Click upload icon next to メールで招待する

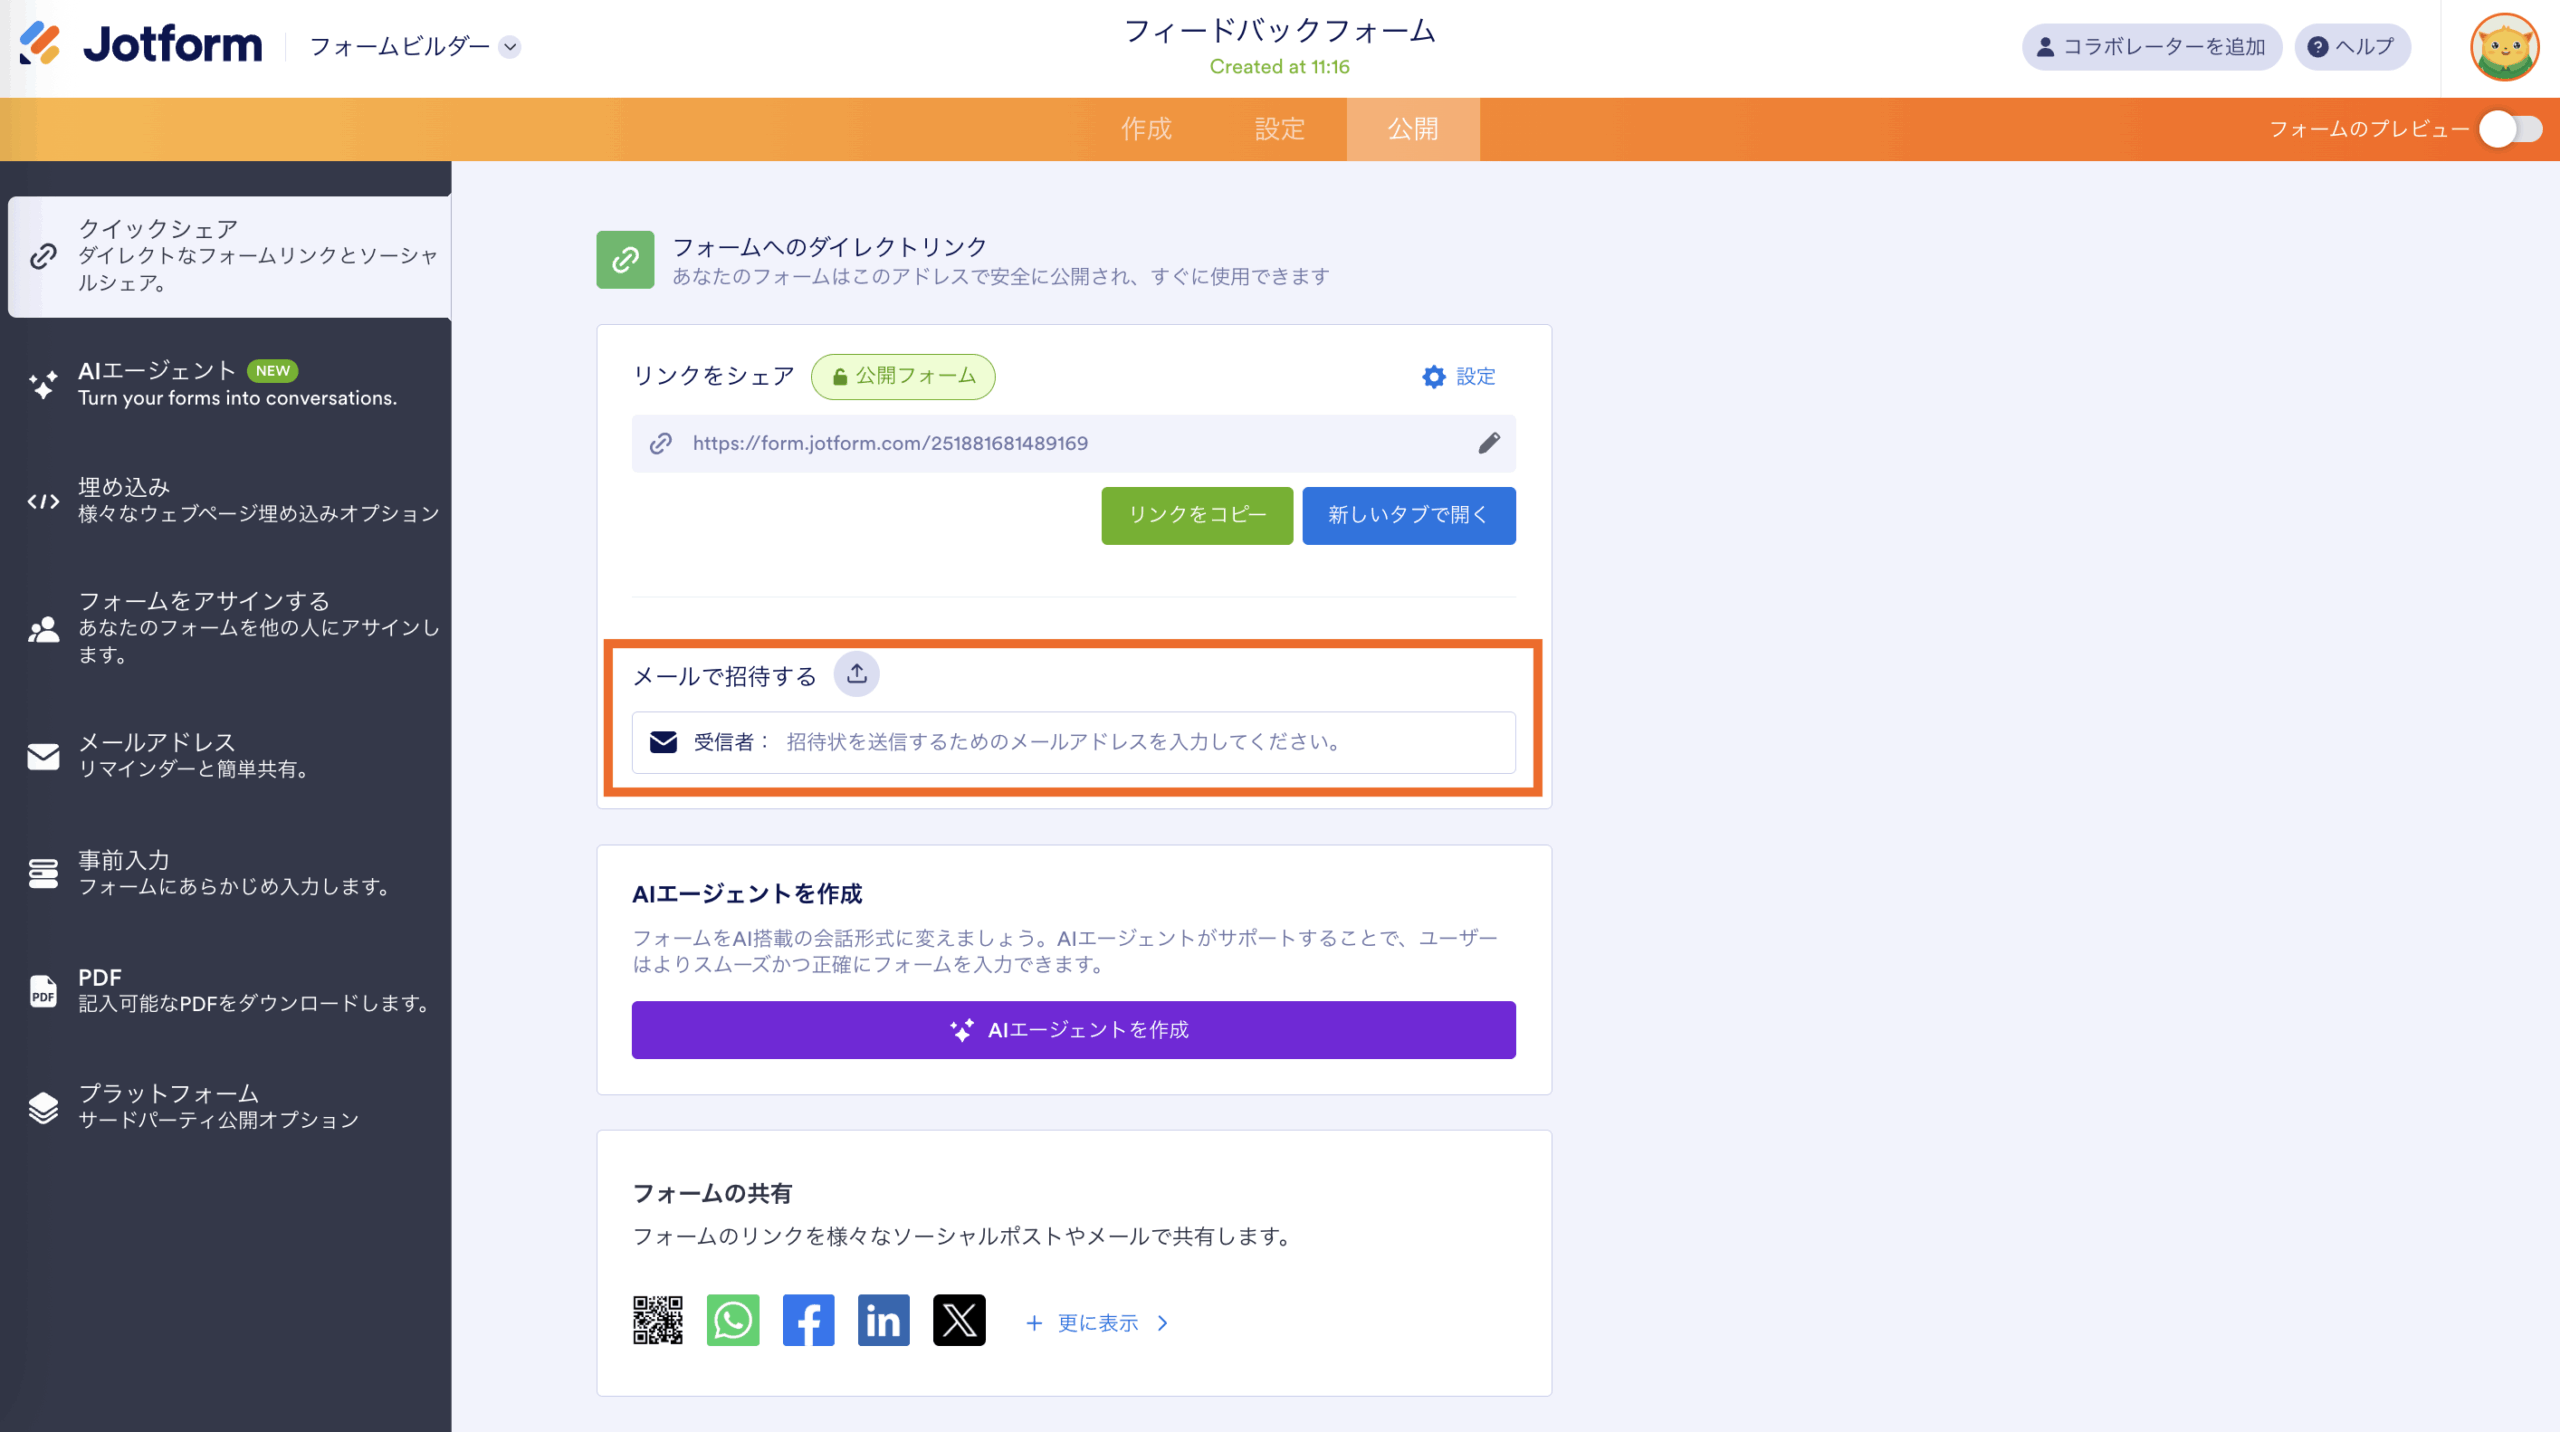coord(857,675)
